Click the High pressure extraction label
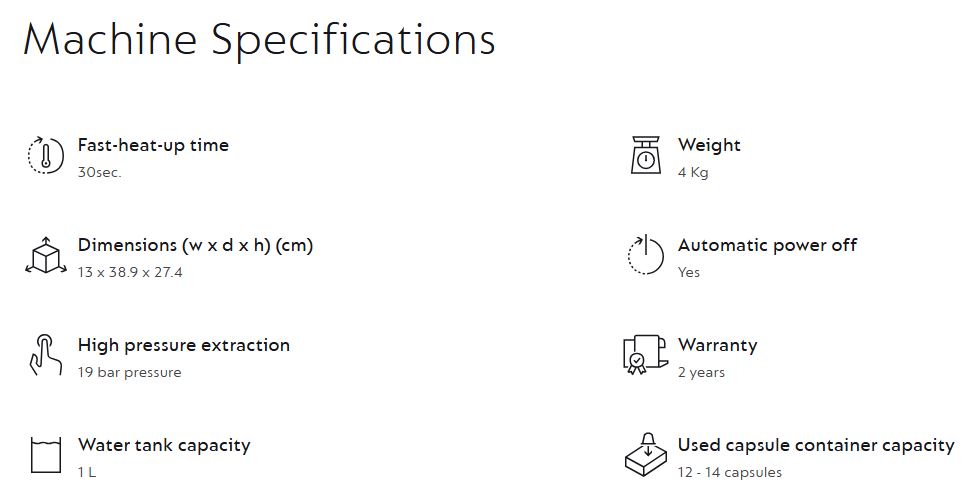 coord(184,345)
